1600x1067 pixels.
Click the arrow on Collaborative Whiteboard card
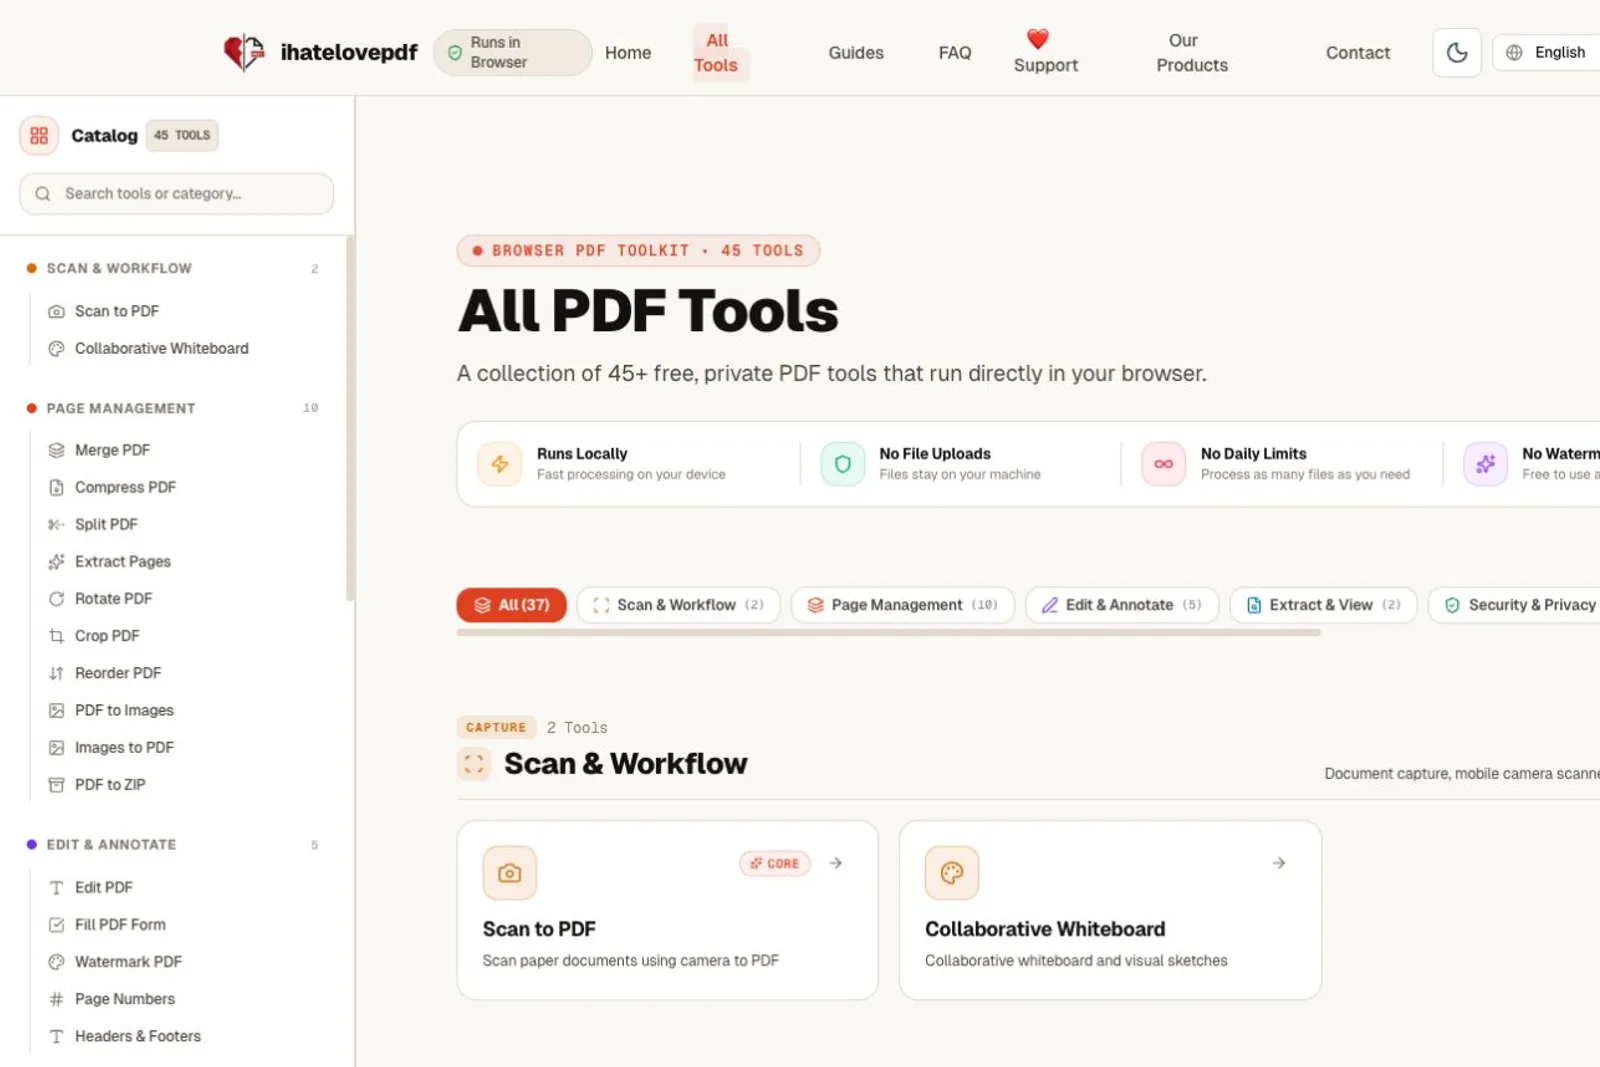pyautogui.click(x=1279, y=863)
